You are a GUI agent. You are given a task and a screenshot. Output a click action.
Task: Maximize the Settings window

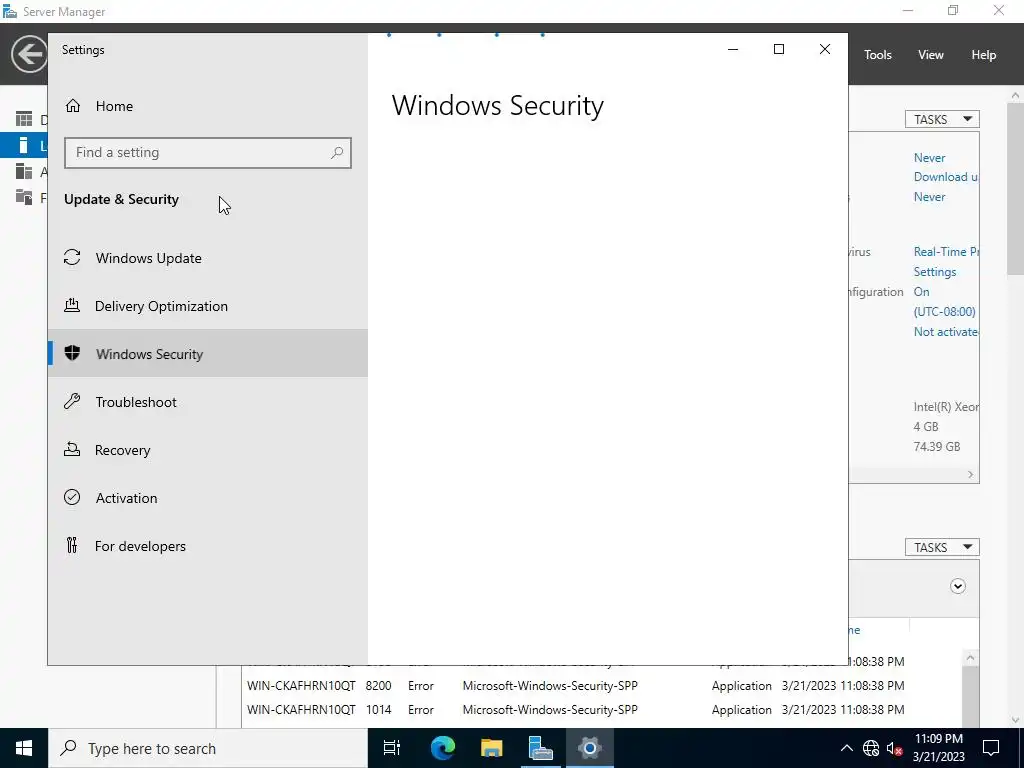(x=778, y=49)
